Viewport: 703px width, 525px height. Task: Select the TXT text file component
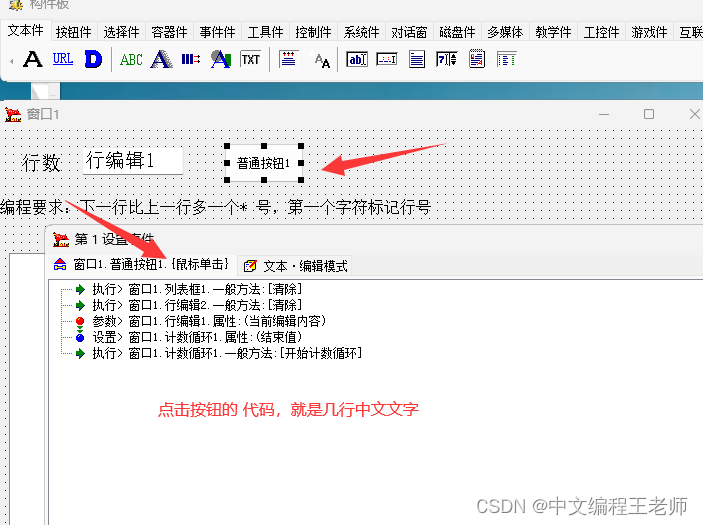pos(250,59)
